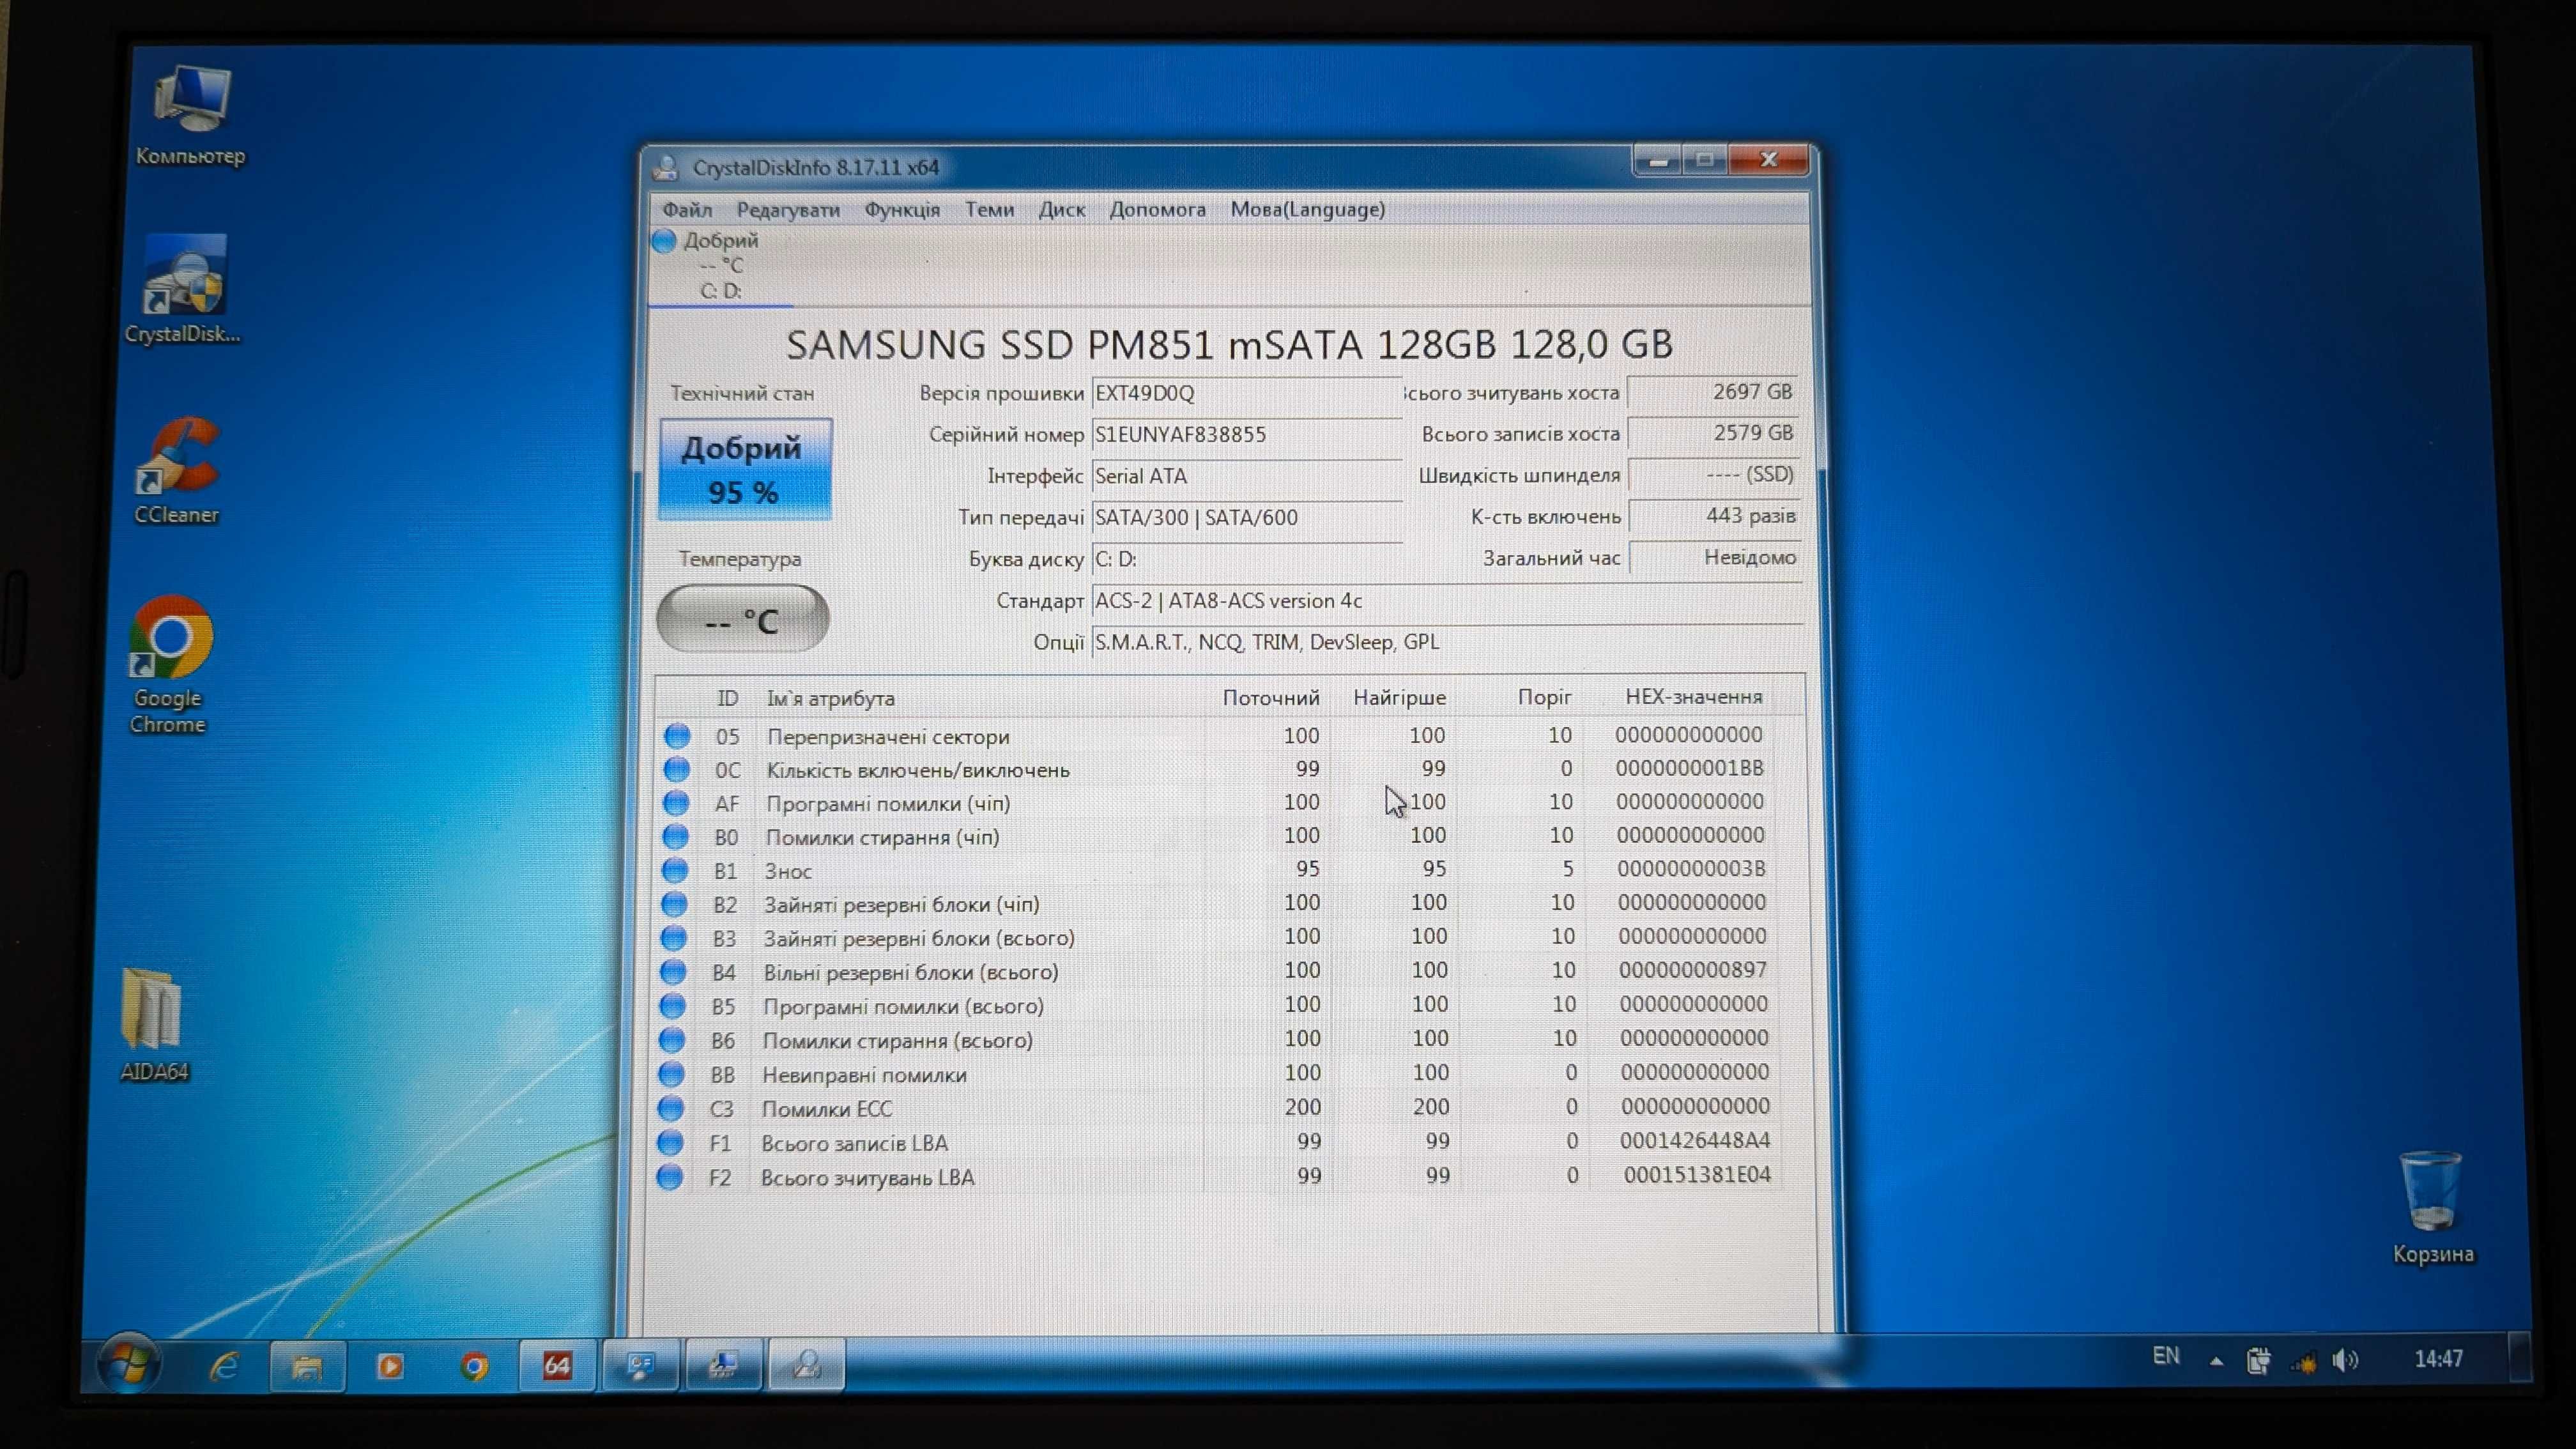
Task: Click the serial number S1EUNYAF838855
Action: [1247, 434]
